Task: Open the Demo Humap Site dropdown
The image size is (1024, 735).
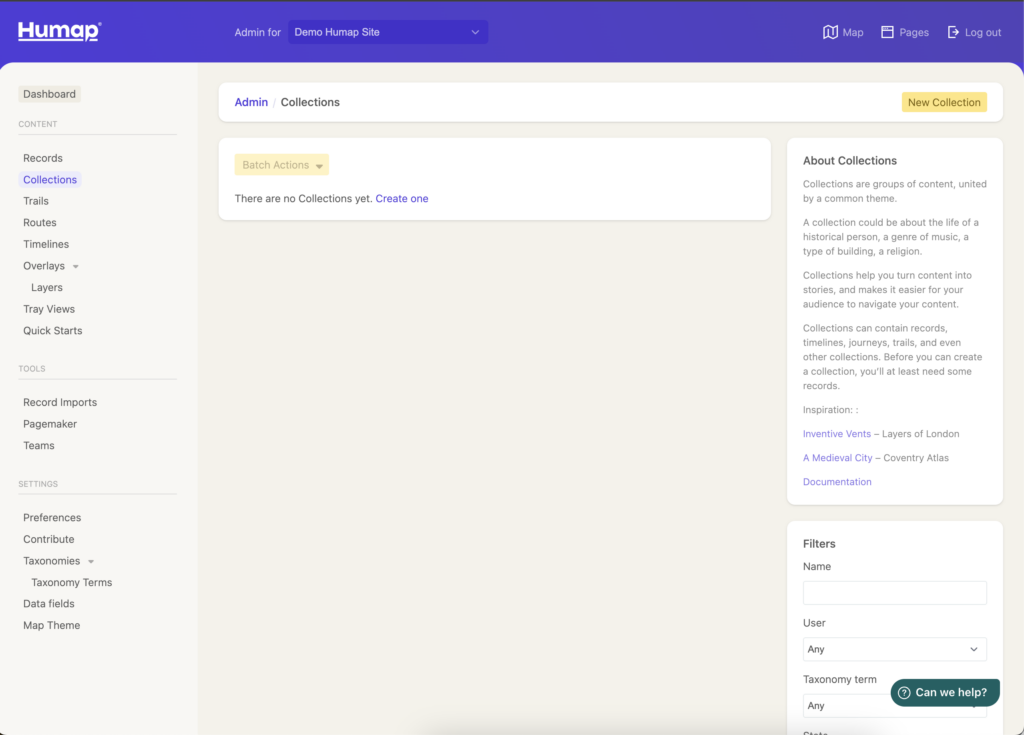Action: [387, 32]
